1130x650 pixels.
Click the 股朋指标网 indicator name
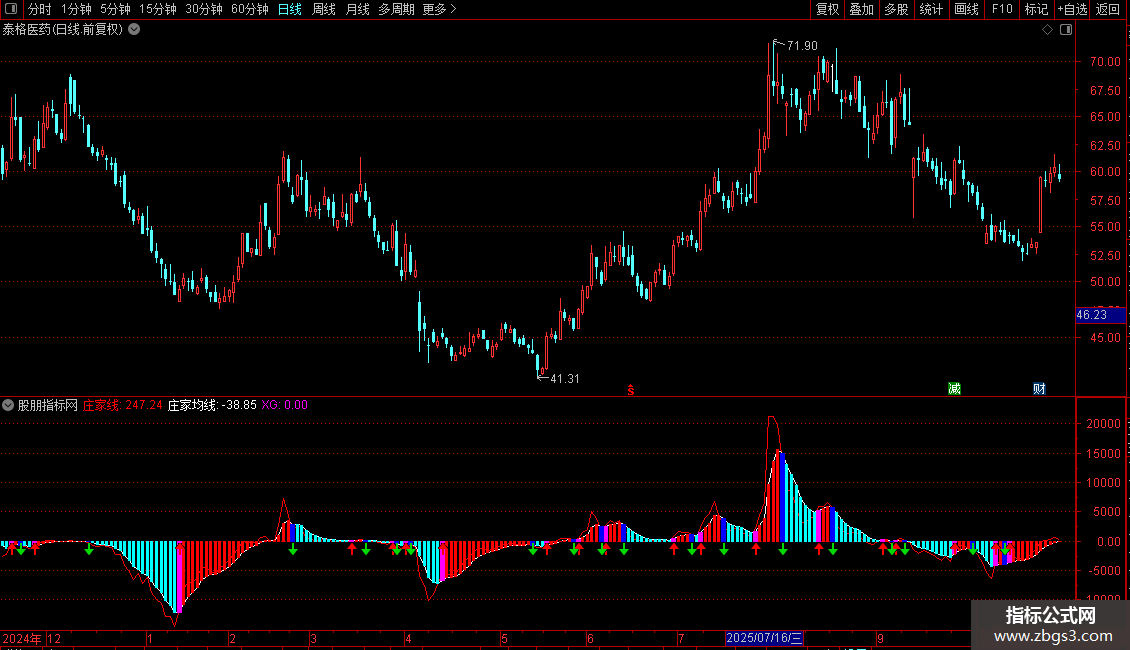pyautogui.click(x=48, y=405)
